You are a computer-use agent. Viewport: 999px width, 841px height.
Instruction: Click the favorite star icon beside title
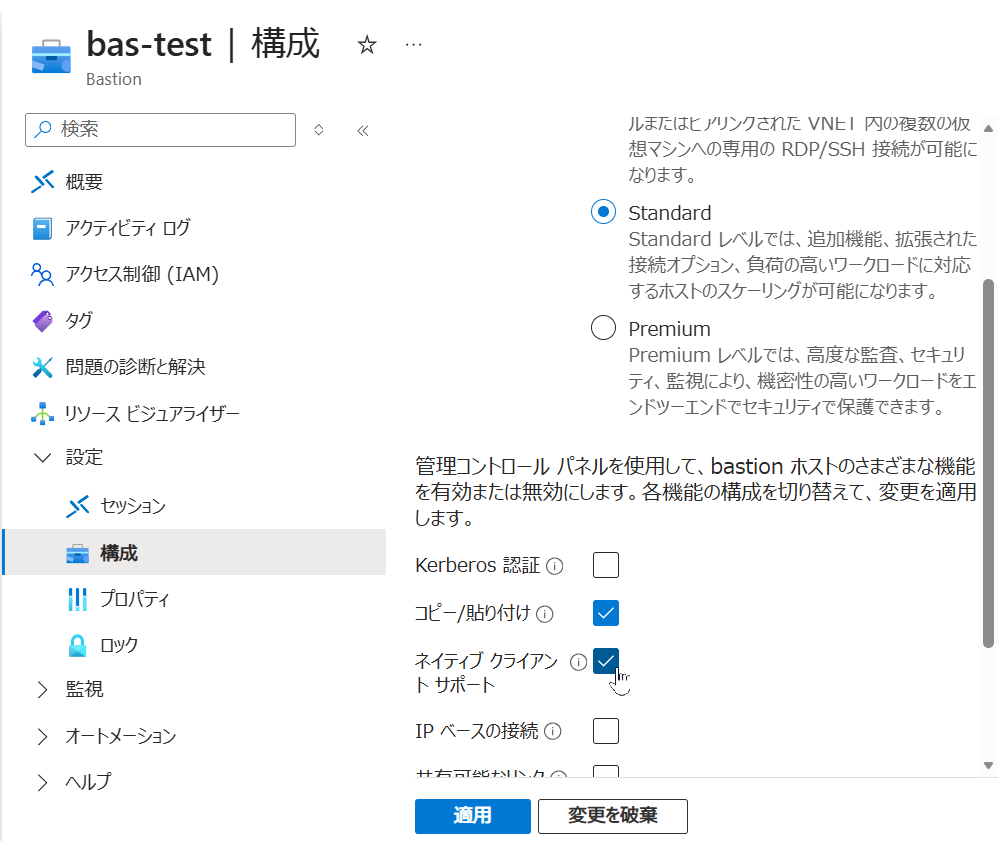[x=367, y=45]
